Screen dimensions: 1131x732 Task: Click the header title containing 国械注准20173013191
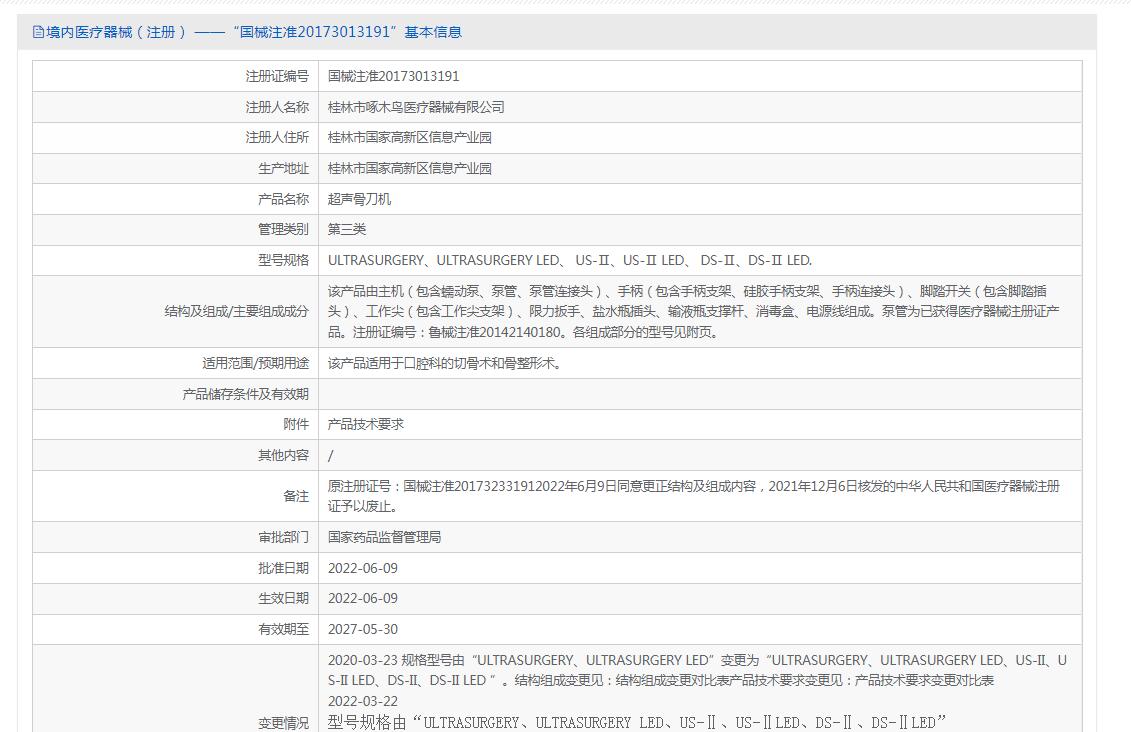[254, 32]
